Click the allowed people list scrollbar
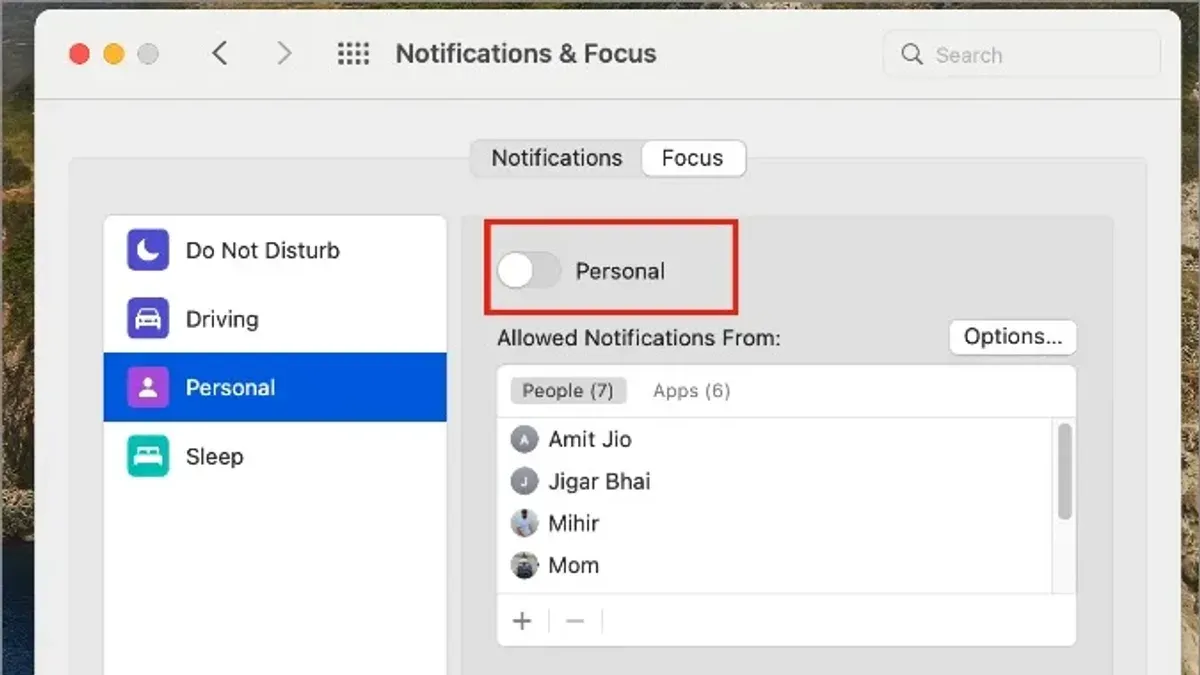1200x675 pixels. coord(1065,471)
